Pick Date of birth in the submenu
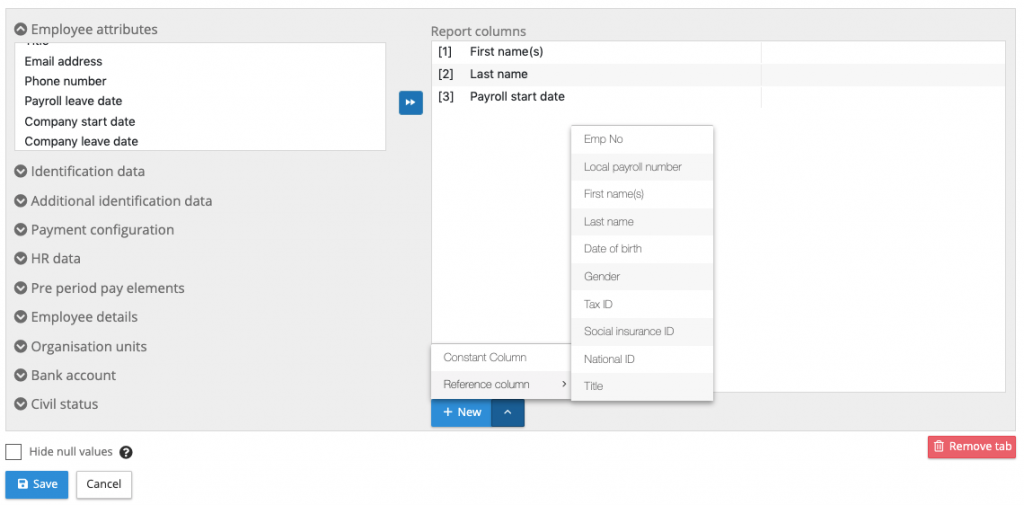This screenshot has height=505, width=1024. tap(613, 249)
